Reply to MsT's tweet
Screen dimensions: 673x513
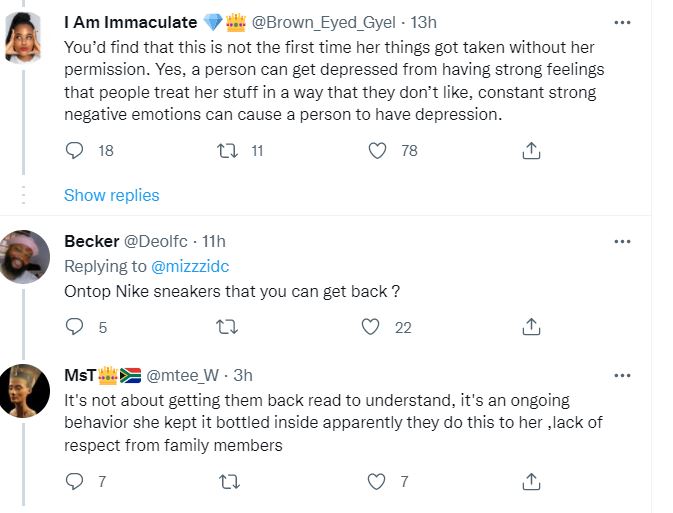74,482
